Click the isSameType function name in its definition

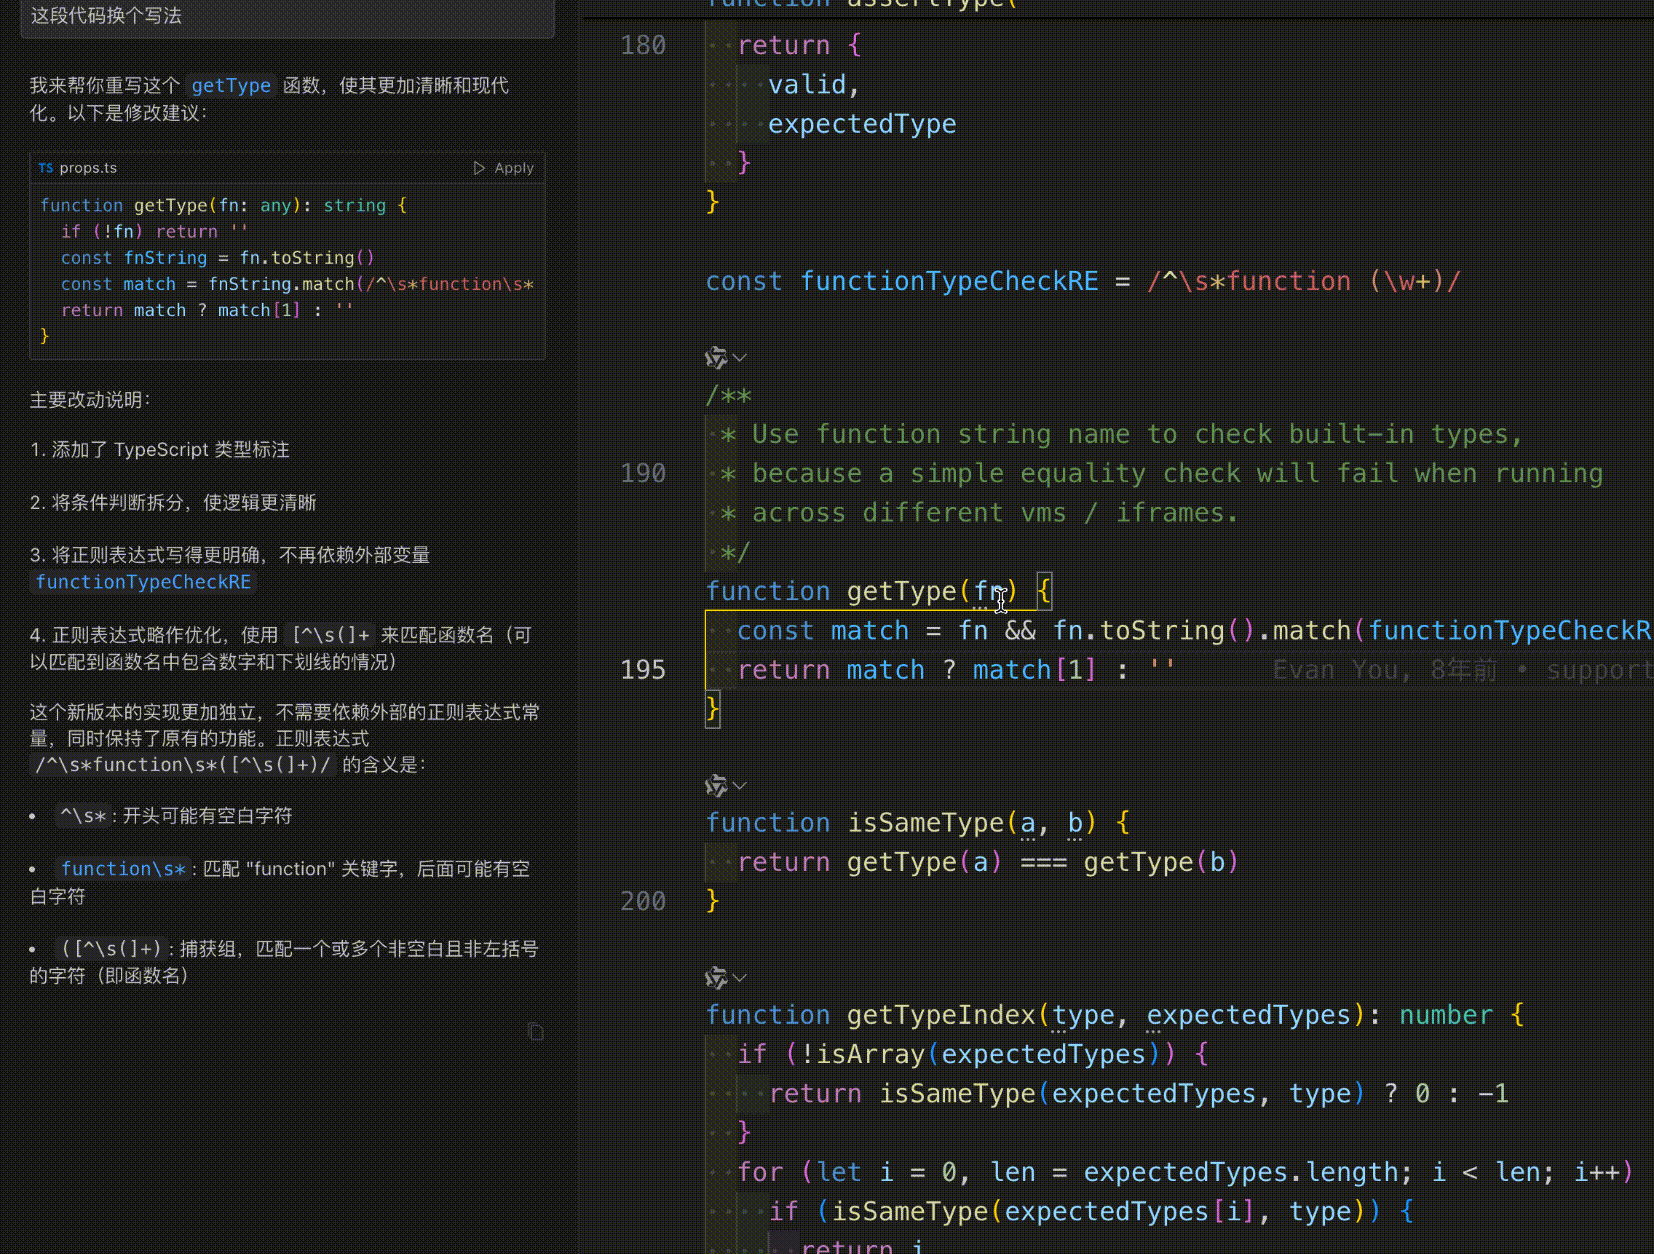[x=925, y=822]
